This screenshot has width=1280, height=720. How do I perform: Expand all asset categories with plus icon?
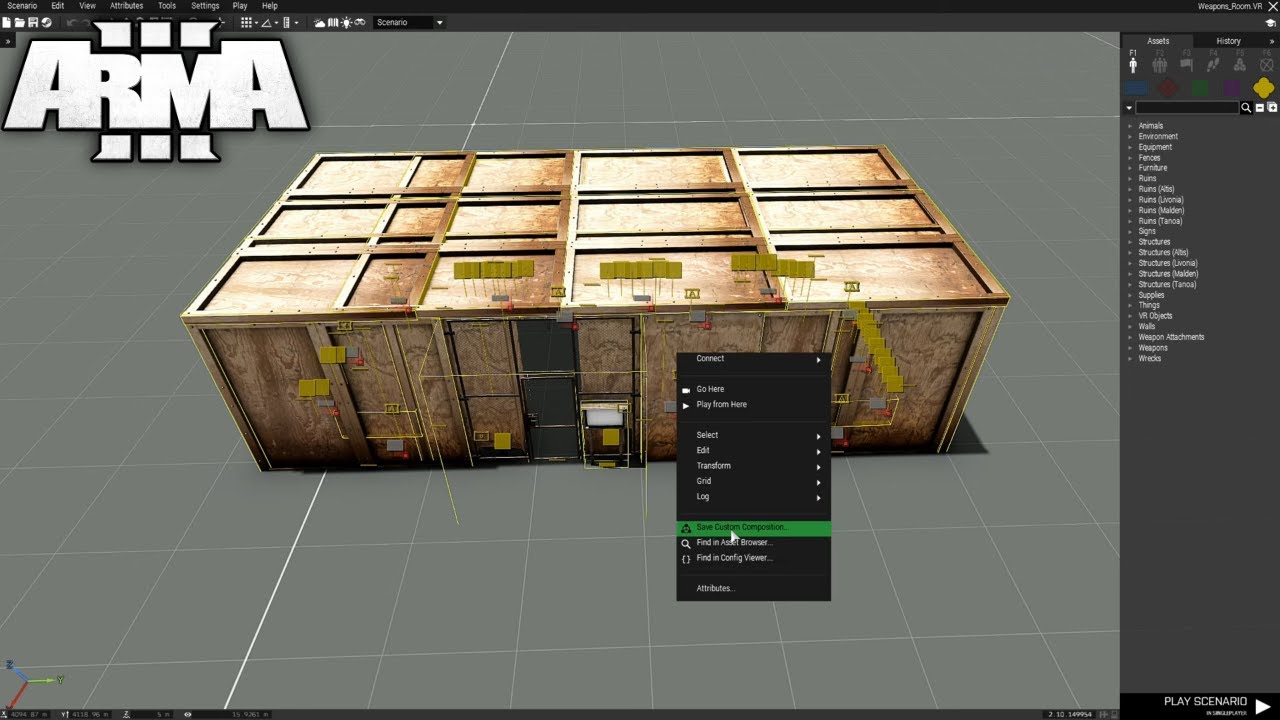click(1272, 107)
